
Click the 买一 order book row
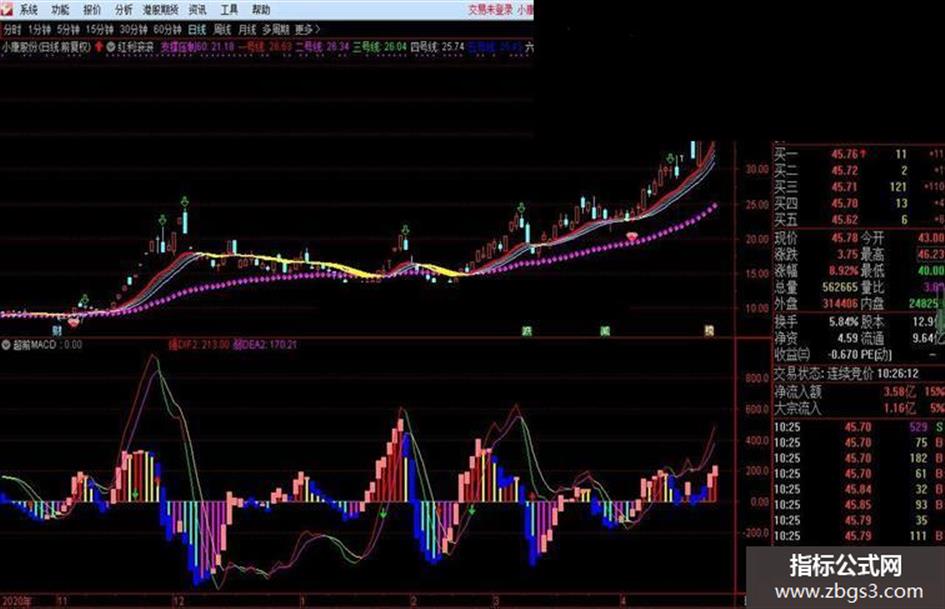pyautogui.click(x=859, y=154)
